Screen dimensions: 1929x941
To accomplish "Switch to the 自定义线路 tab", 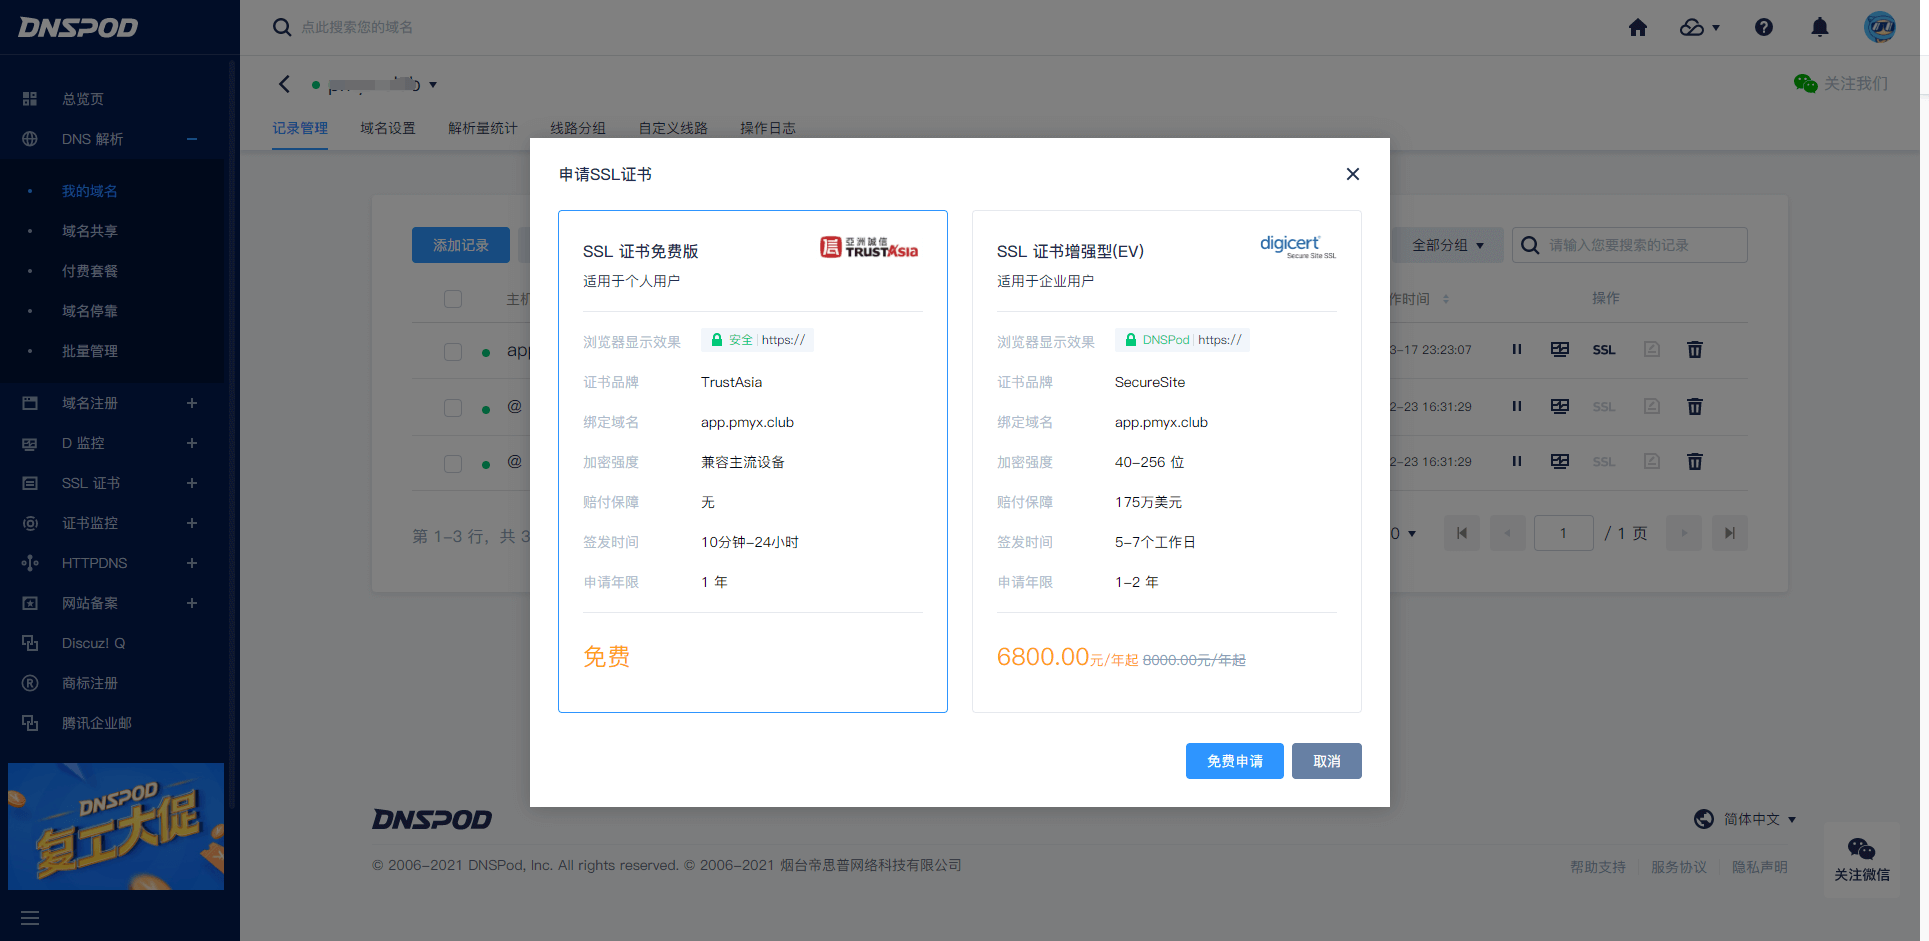I will (673, 128).
